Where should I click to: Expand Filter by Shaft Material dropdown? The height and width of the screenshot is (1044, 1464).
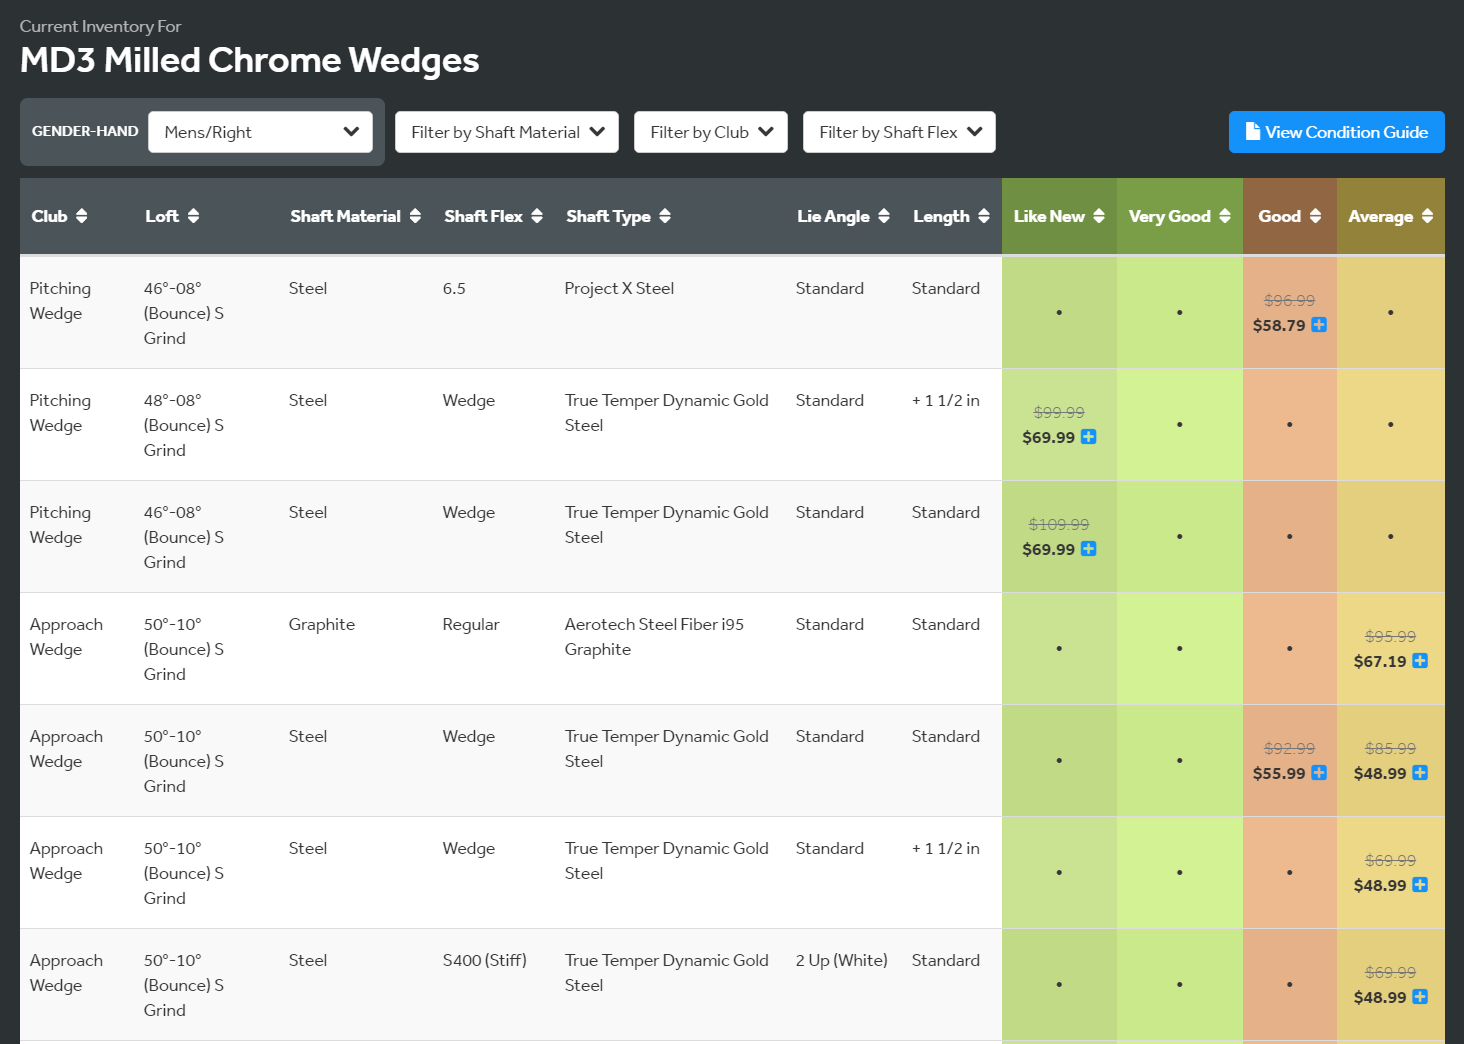tap(507, 132)
